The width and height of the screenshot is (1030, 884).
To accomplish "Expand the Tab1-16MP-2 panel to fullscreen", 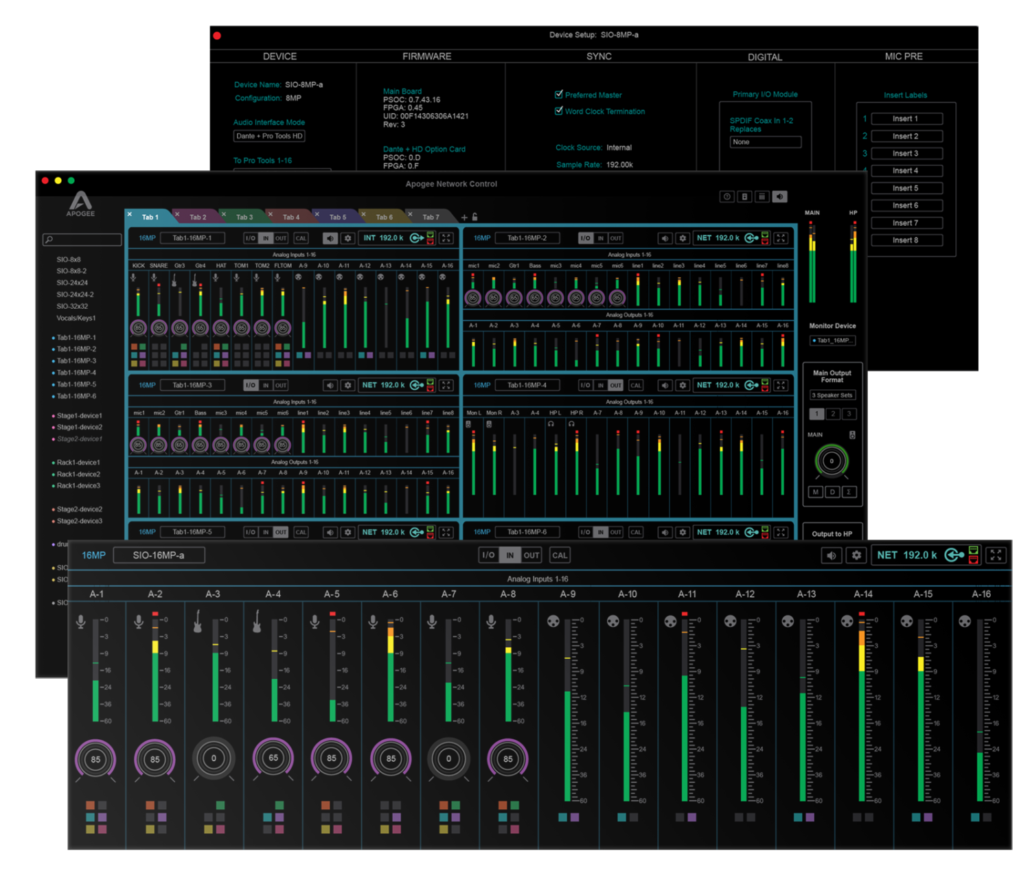I will [x=780, y=238].
